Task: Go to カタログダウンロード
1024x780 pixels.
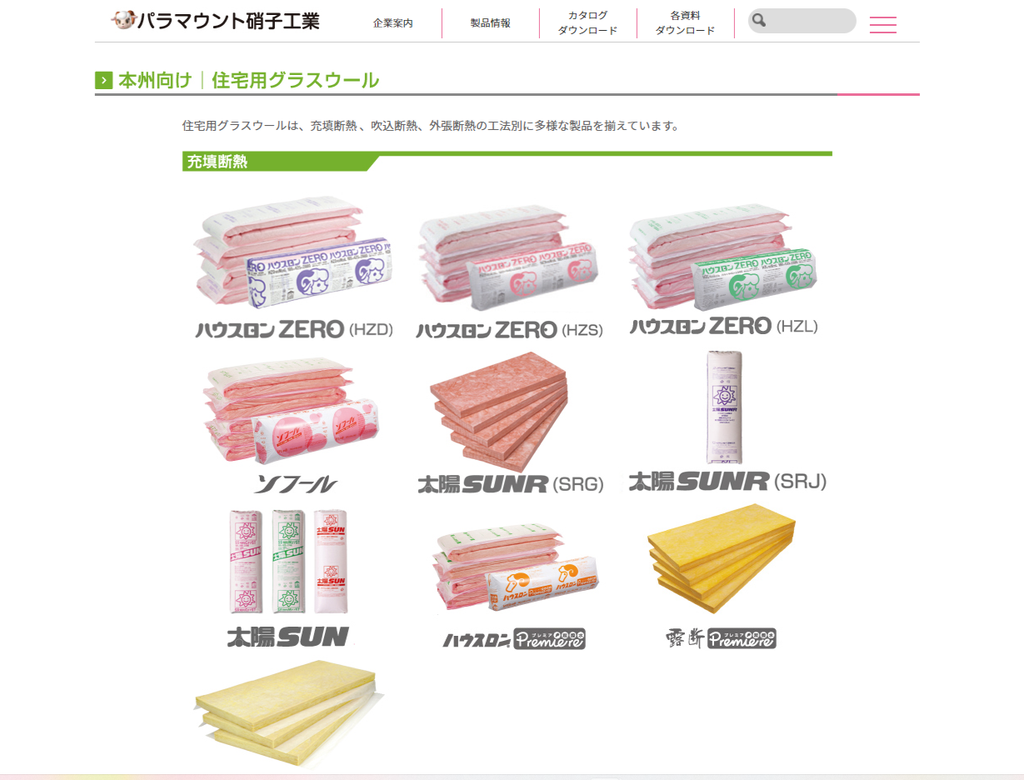Action: pos(587,23)
